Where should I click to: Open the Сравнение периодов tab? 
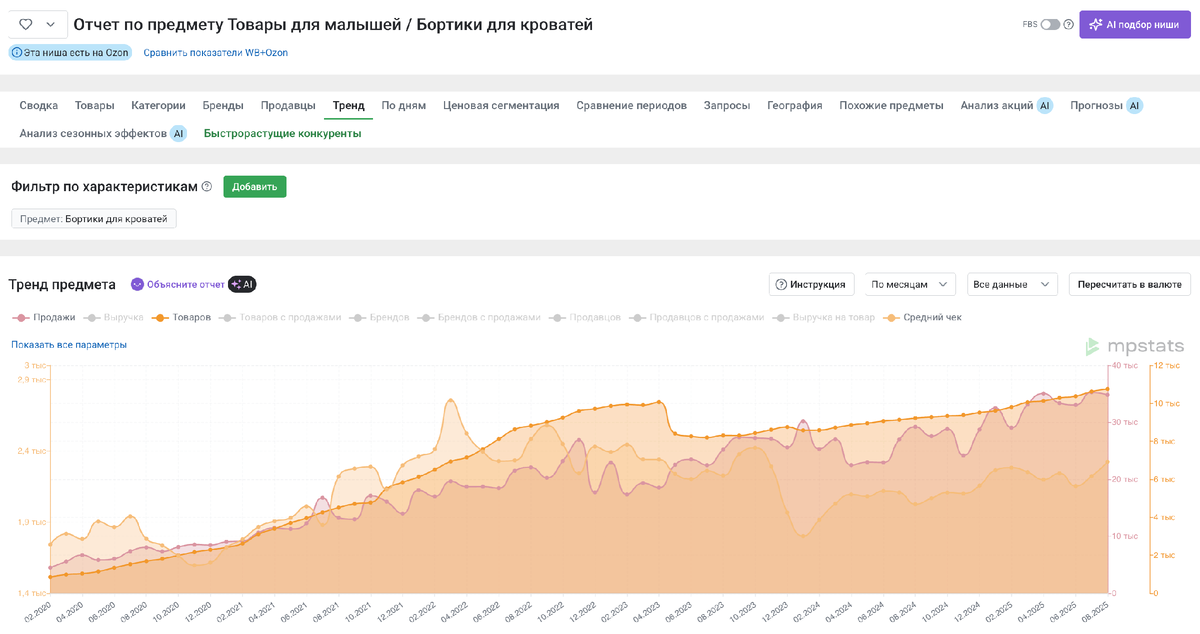coord(632,105)
